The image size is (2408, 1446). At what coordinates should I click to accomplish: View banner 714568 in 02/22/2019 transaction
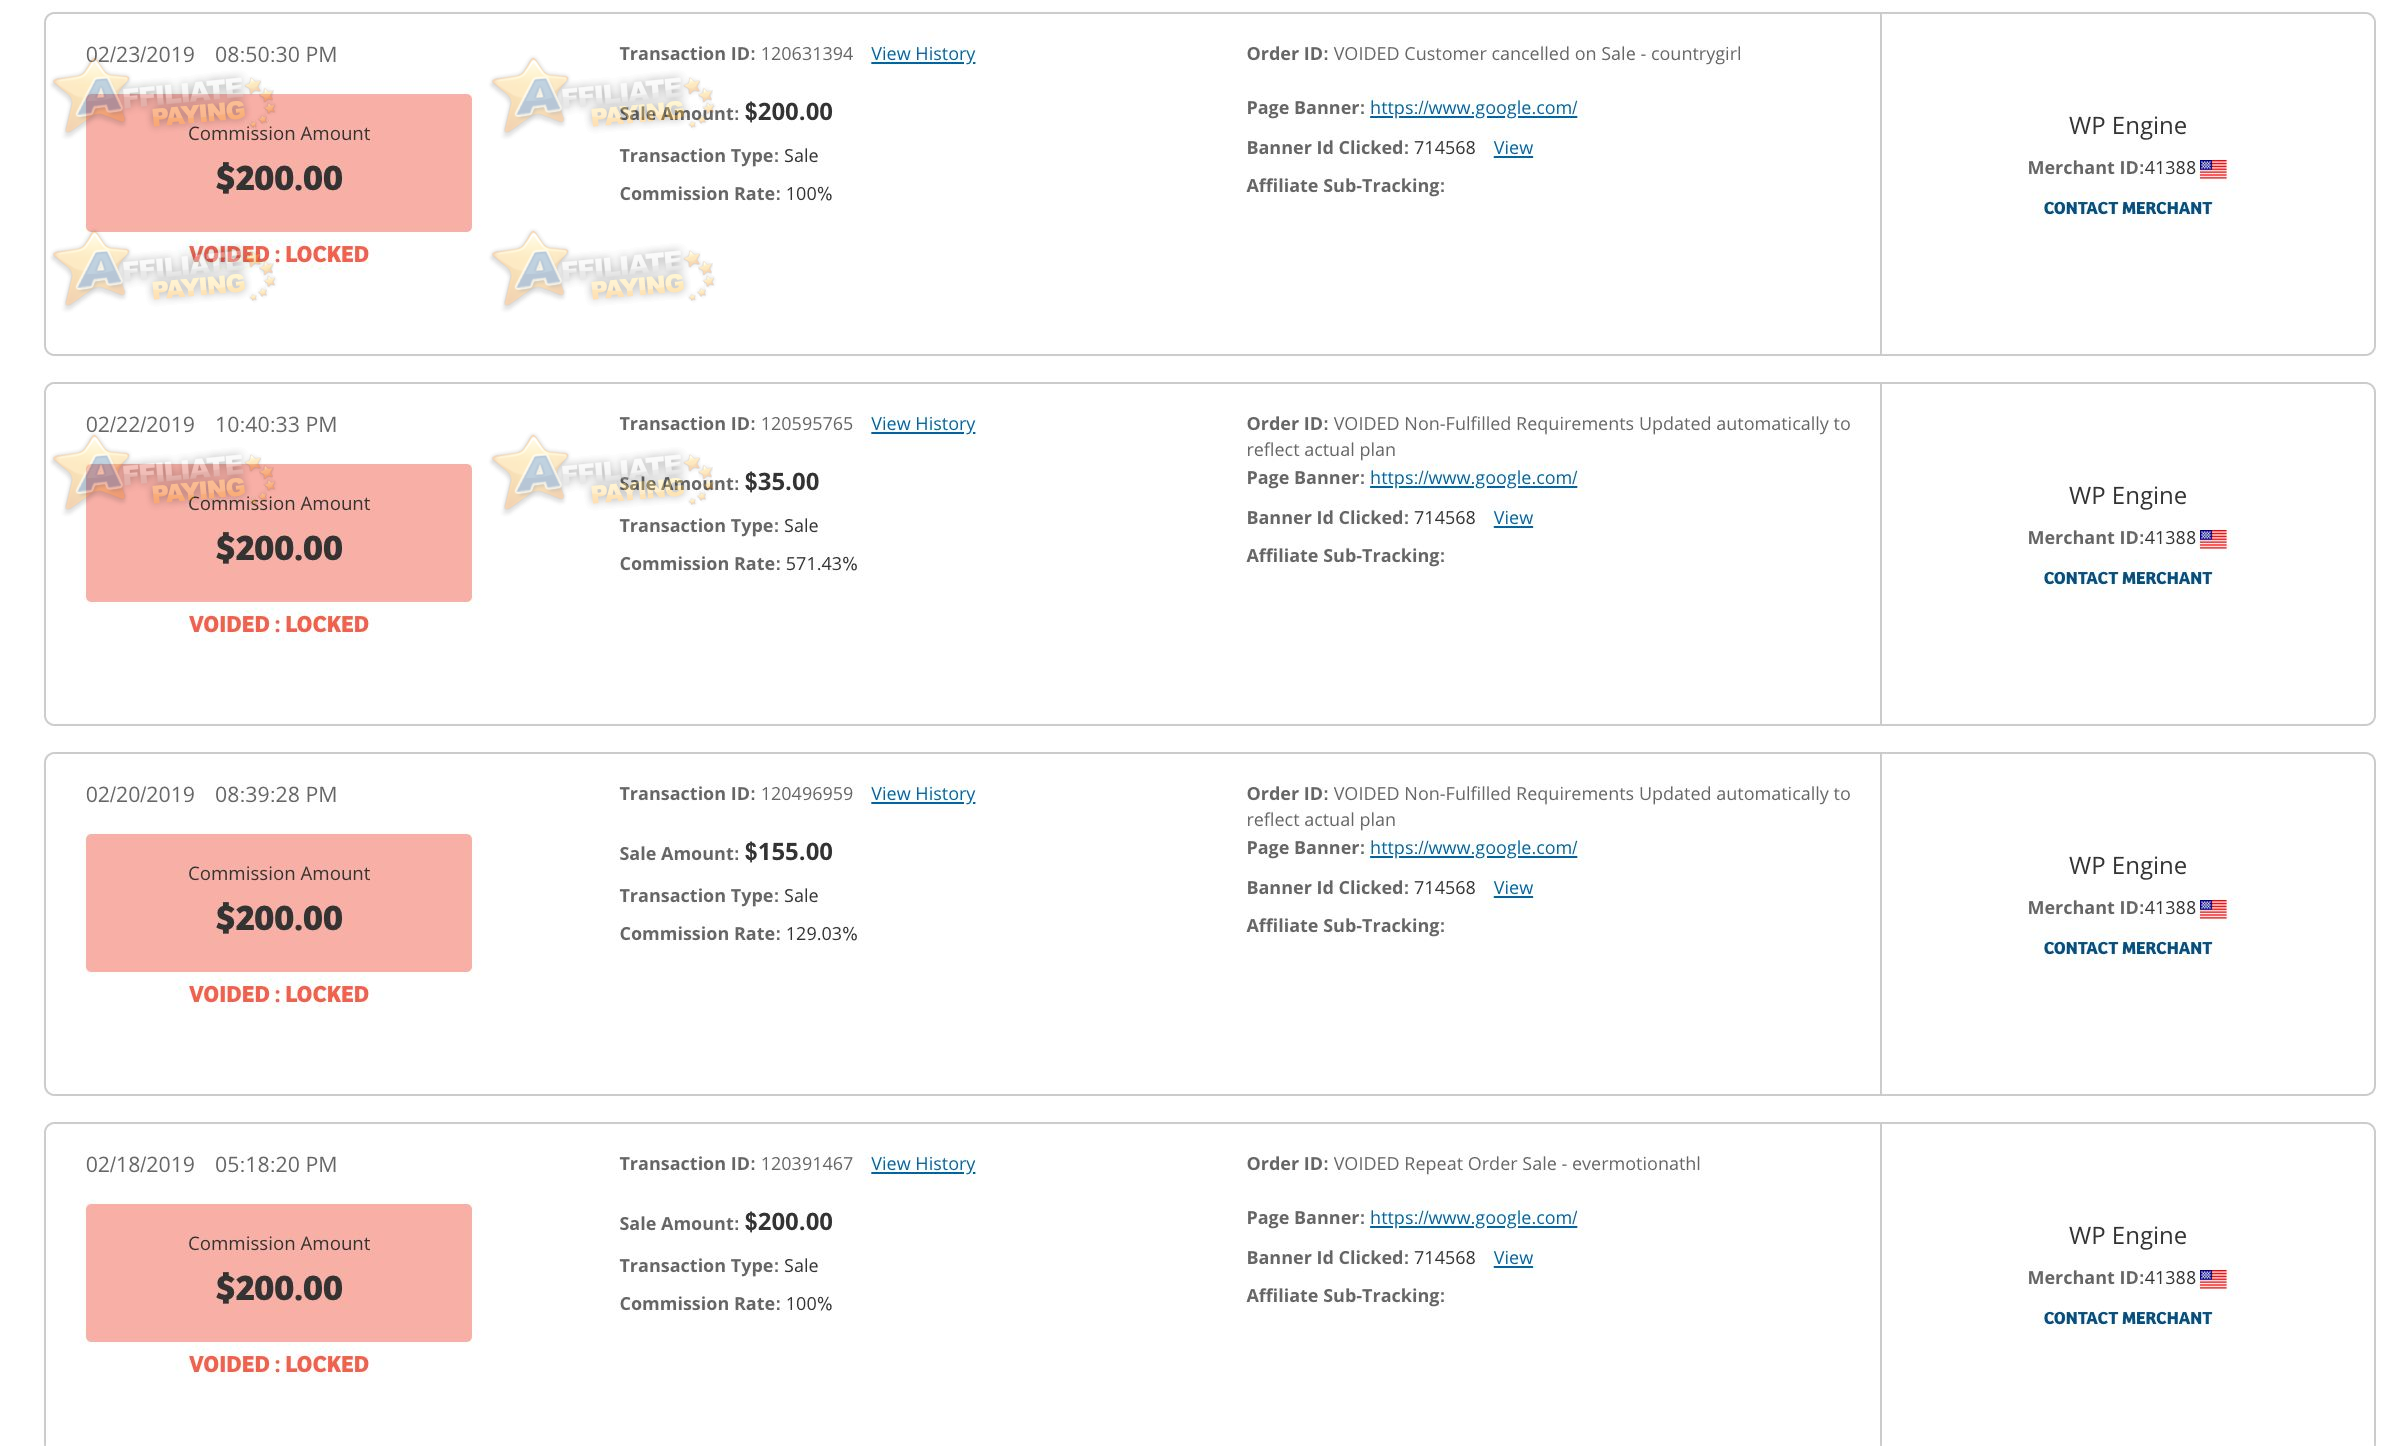coord(1513,518)
